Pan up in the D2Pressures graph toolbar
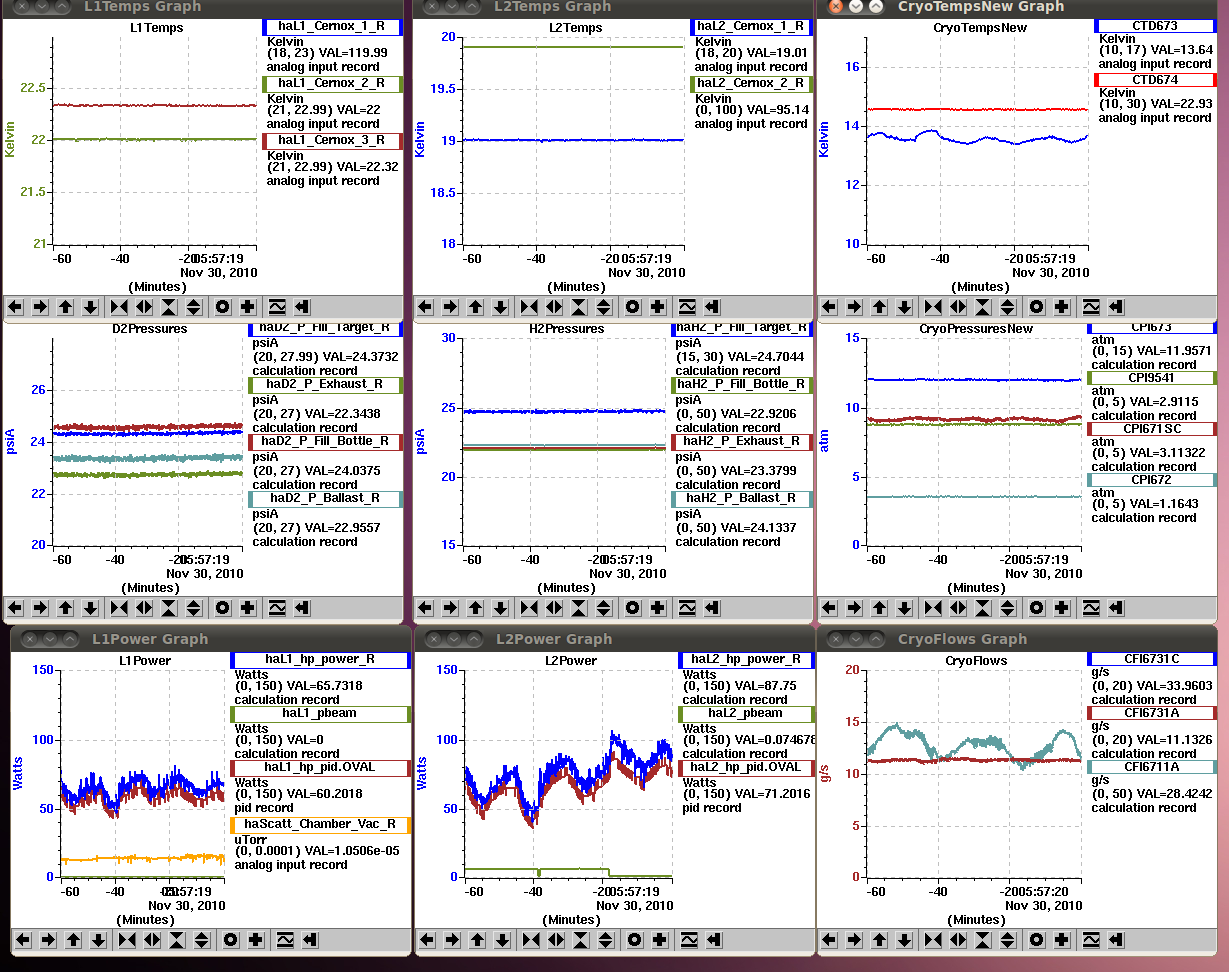Image resolution: width=1229 pixels, height=972 pixels. [x=66, y=607]
